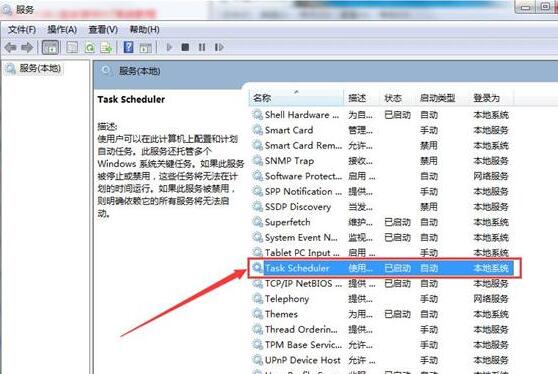Stop the service with the stop button
The width and height of the screenshot is (558, 374).
point(185,47)
